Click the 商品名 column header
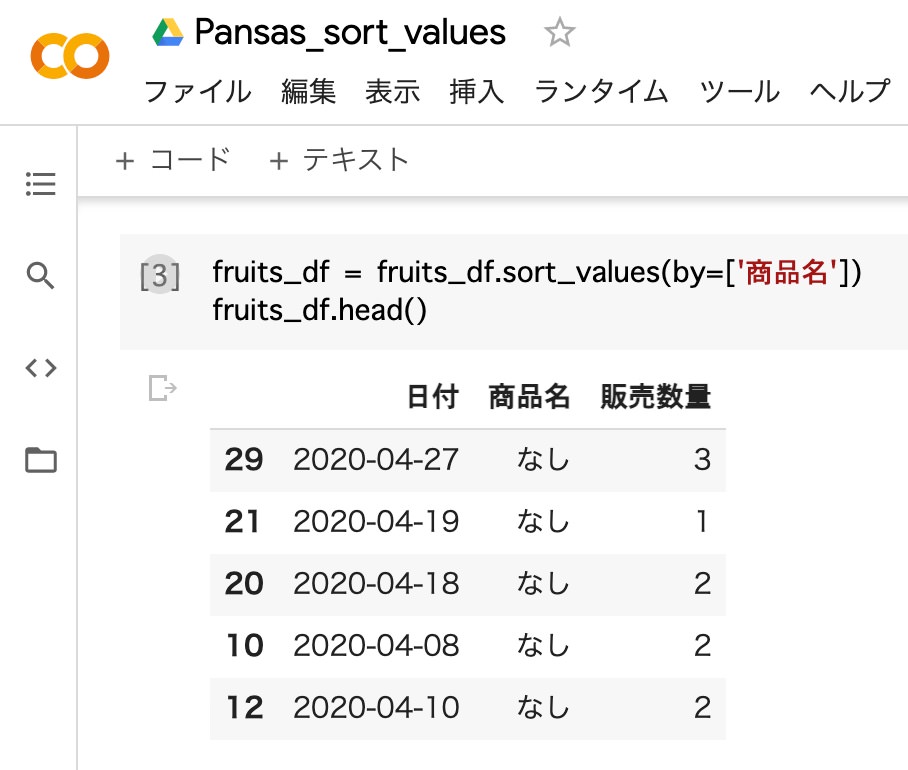 click(529, 397)
